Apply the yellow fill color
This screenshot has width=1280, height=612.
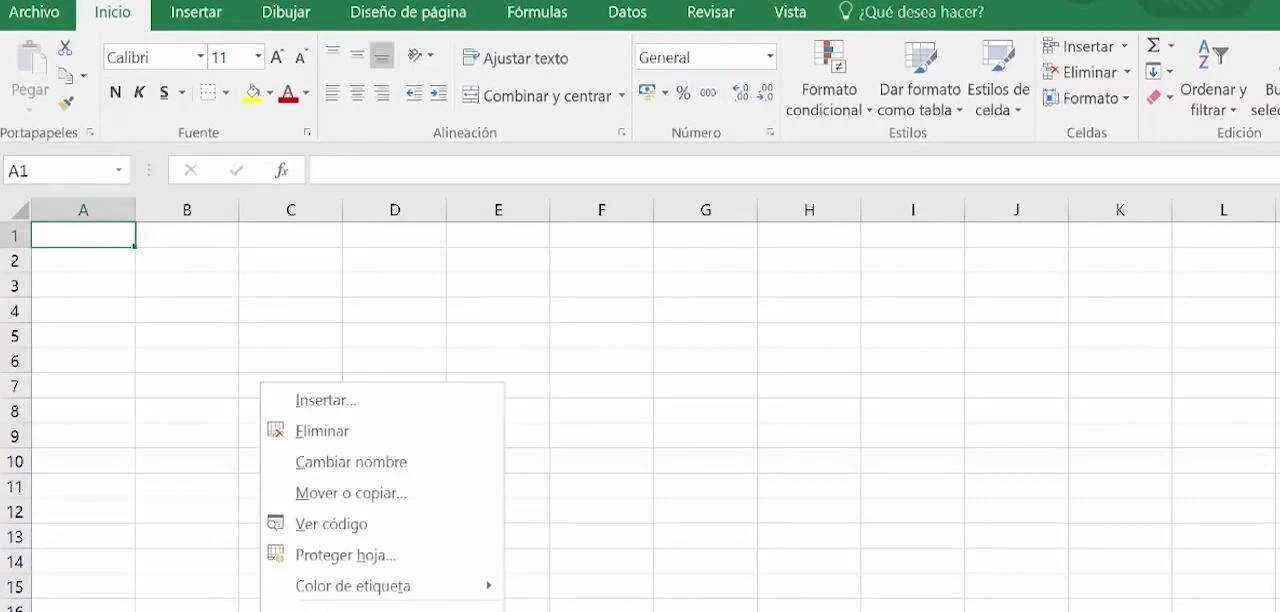coord(253,94)
